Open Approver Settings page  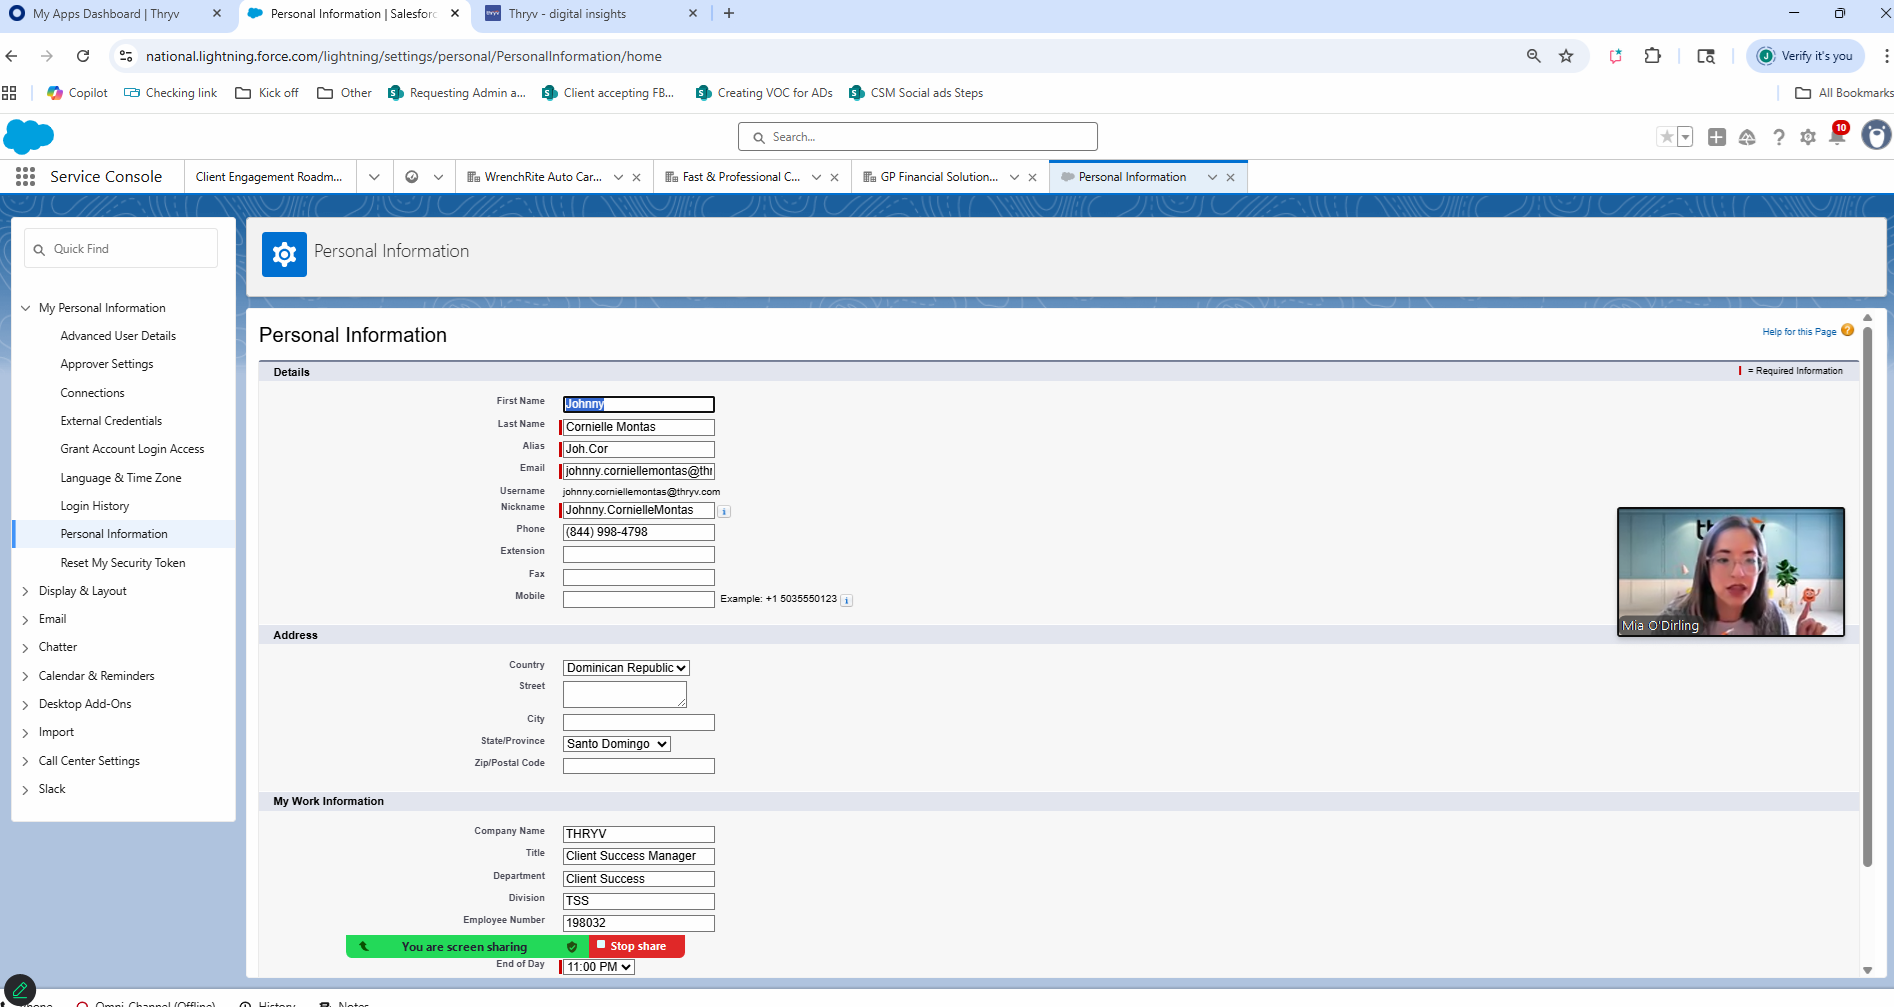pos(107,364)
